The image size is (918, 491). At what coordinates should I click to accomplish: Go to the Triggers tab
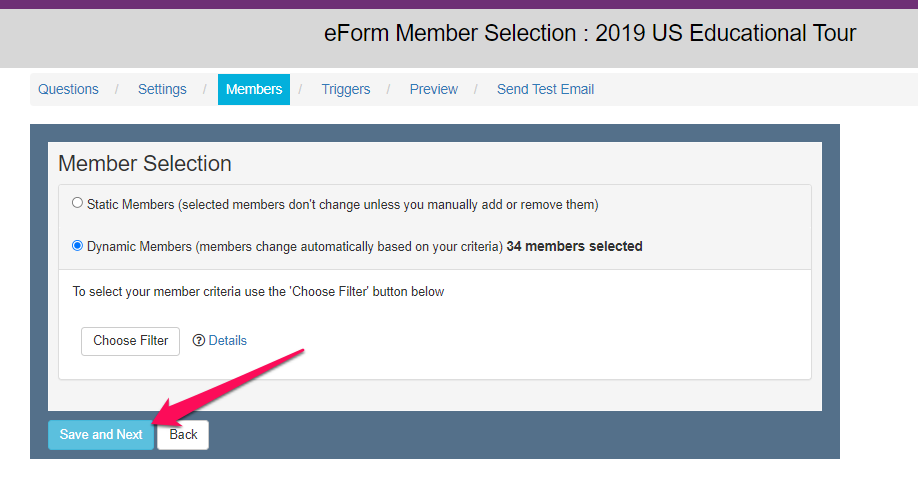tap(345, 89)
